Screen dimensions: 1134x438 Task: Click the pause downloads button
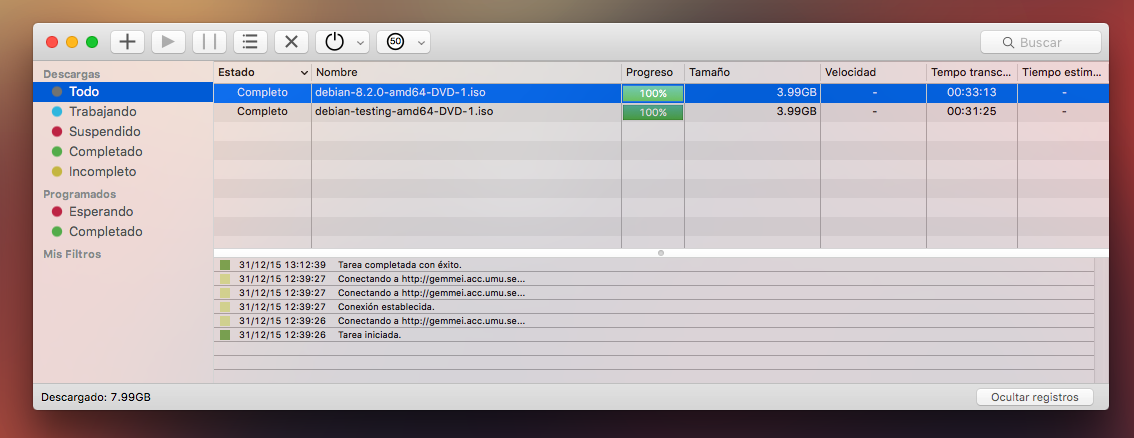(x=209, y=42)
